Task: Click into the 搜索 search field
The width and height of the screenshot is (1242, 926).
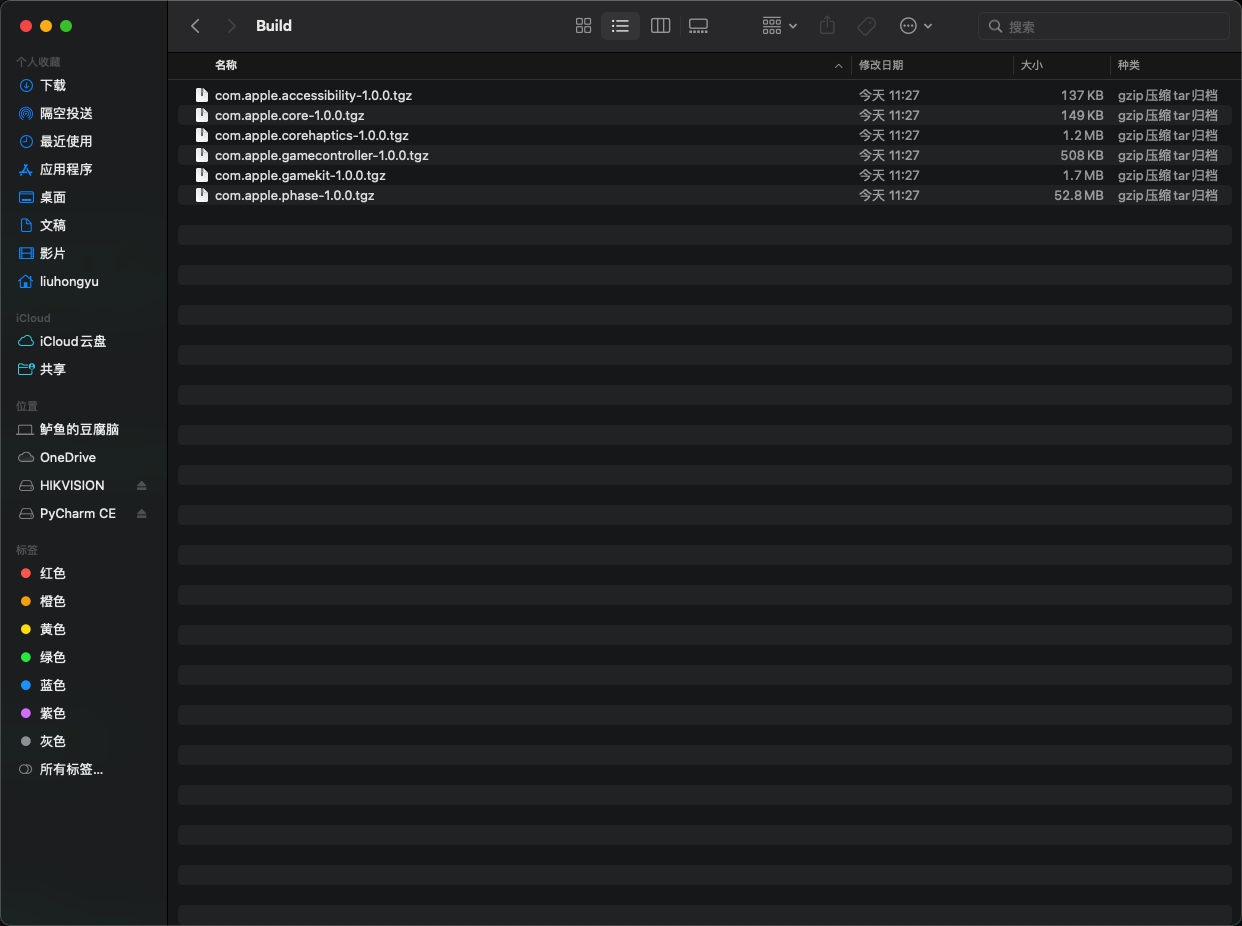Action: tap(1103, 26)
